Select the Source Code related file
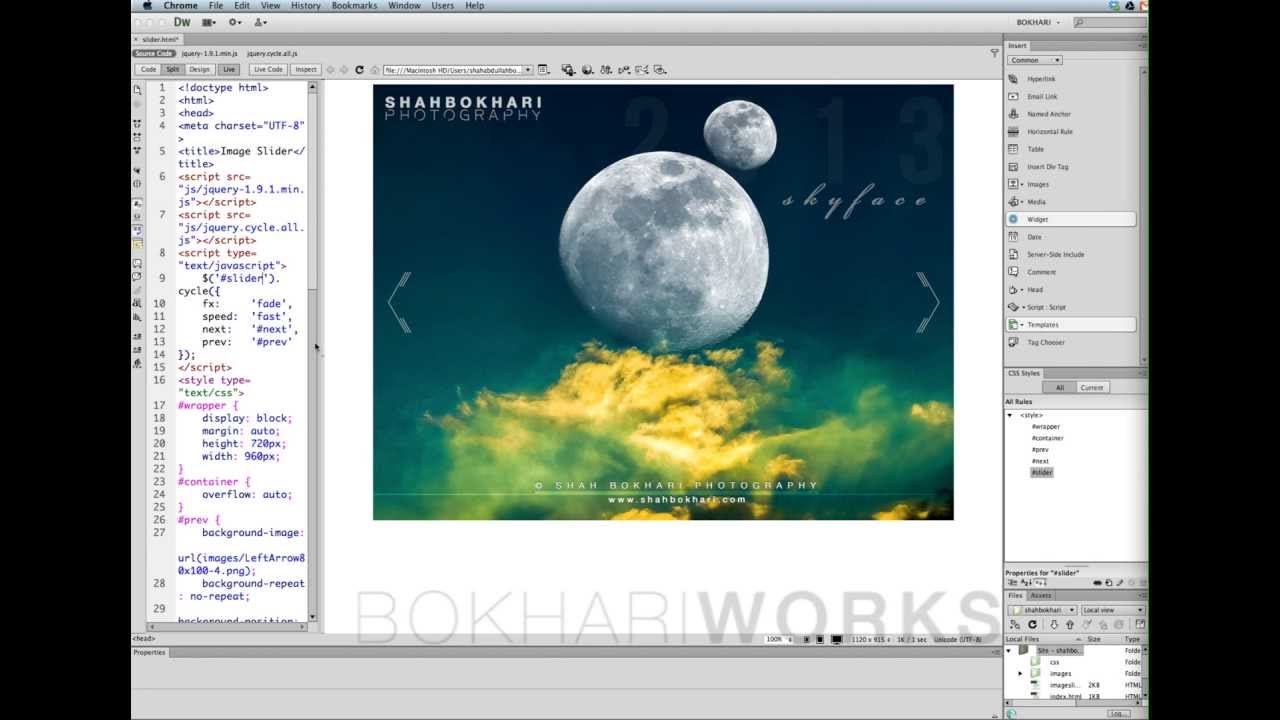Viewport: 1280px width, 720px height. (154, 53)
